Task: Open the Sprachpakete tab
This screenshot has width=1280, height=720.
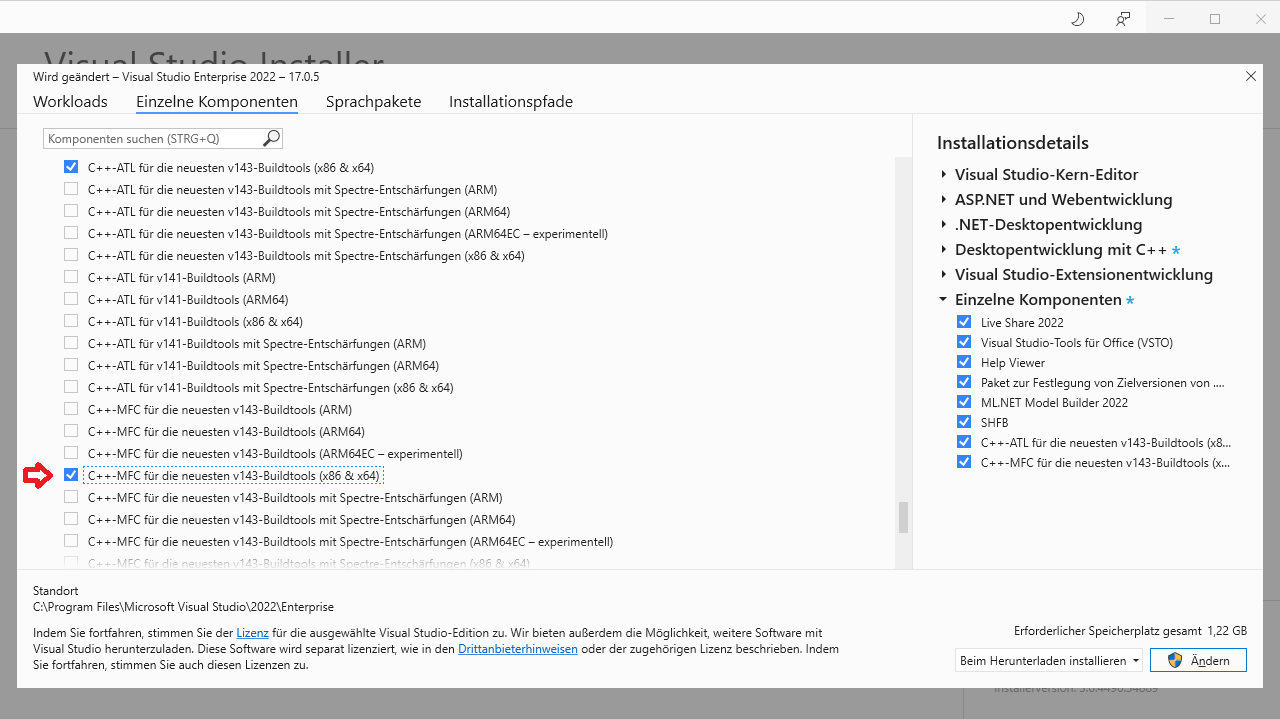Action: point(373,101)
